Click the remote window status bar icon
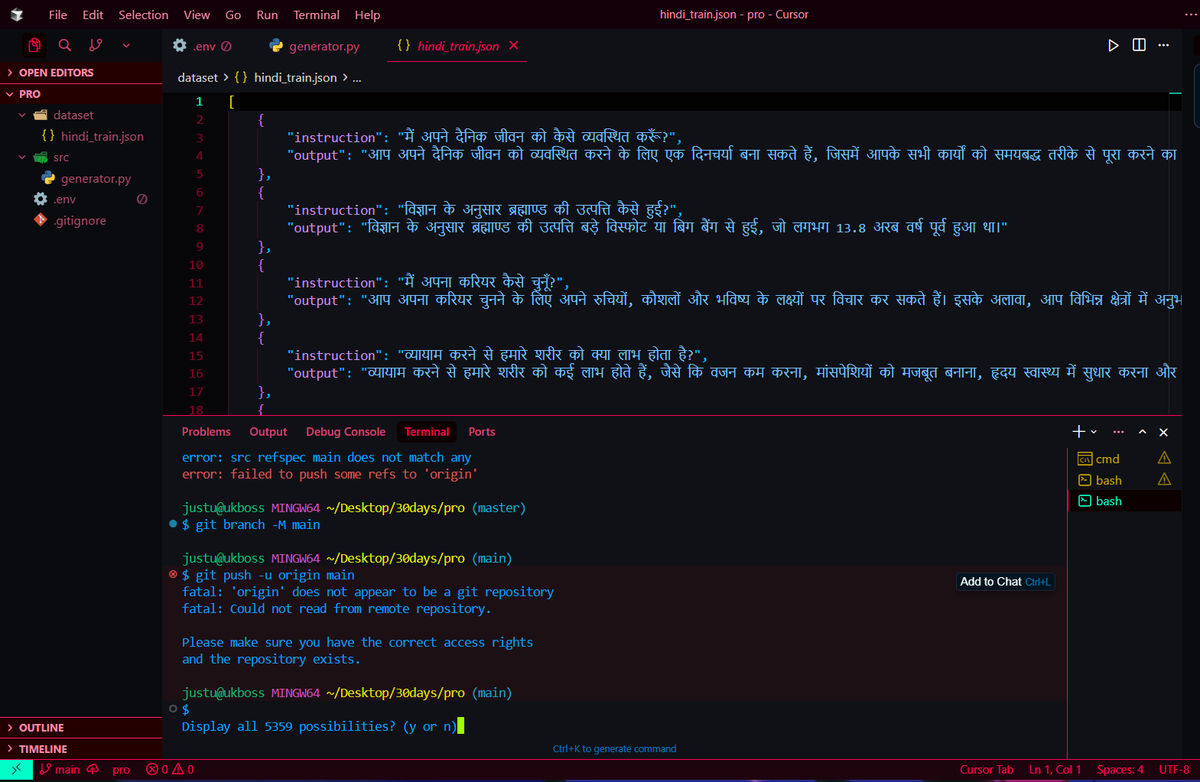This screenshot has height=782, width=1200. pos(17,770)
